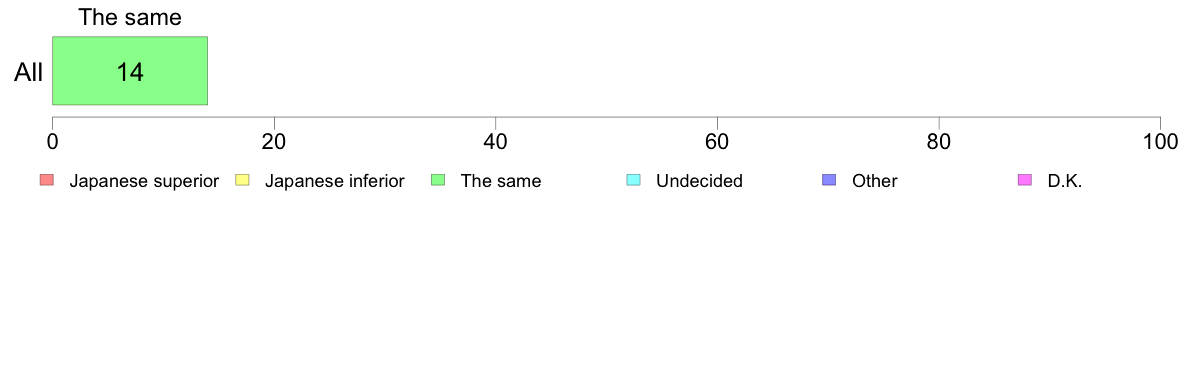Click the 40 axis tick label
This screenshot has height=368, width=1188.
coord(496,142)
